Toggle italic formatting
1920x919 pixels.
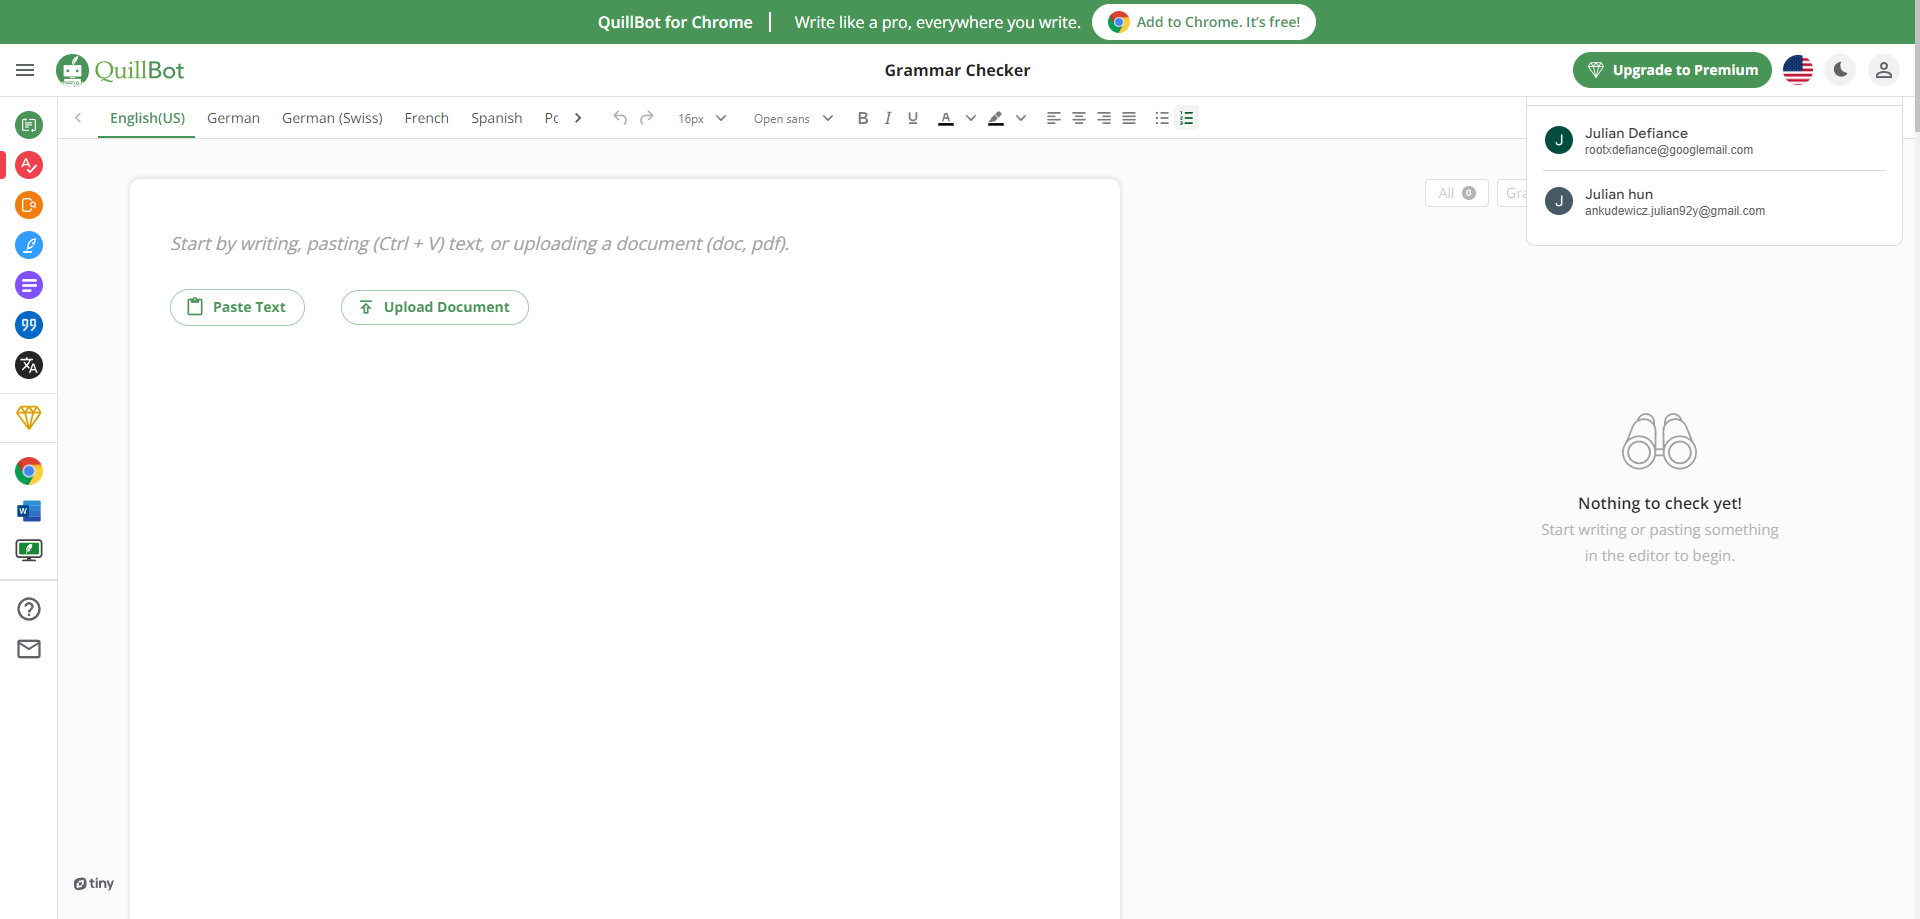(888, 118)
